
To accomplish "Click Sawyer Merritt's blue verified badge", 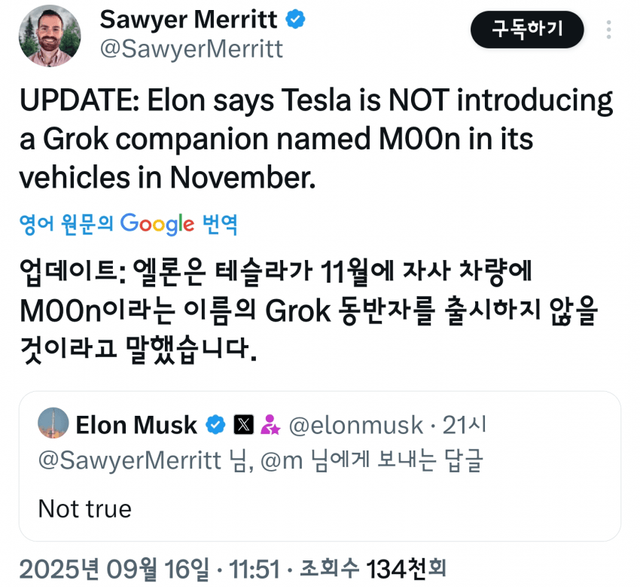I will 298,18.
